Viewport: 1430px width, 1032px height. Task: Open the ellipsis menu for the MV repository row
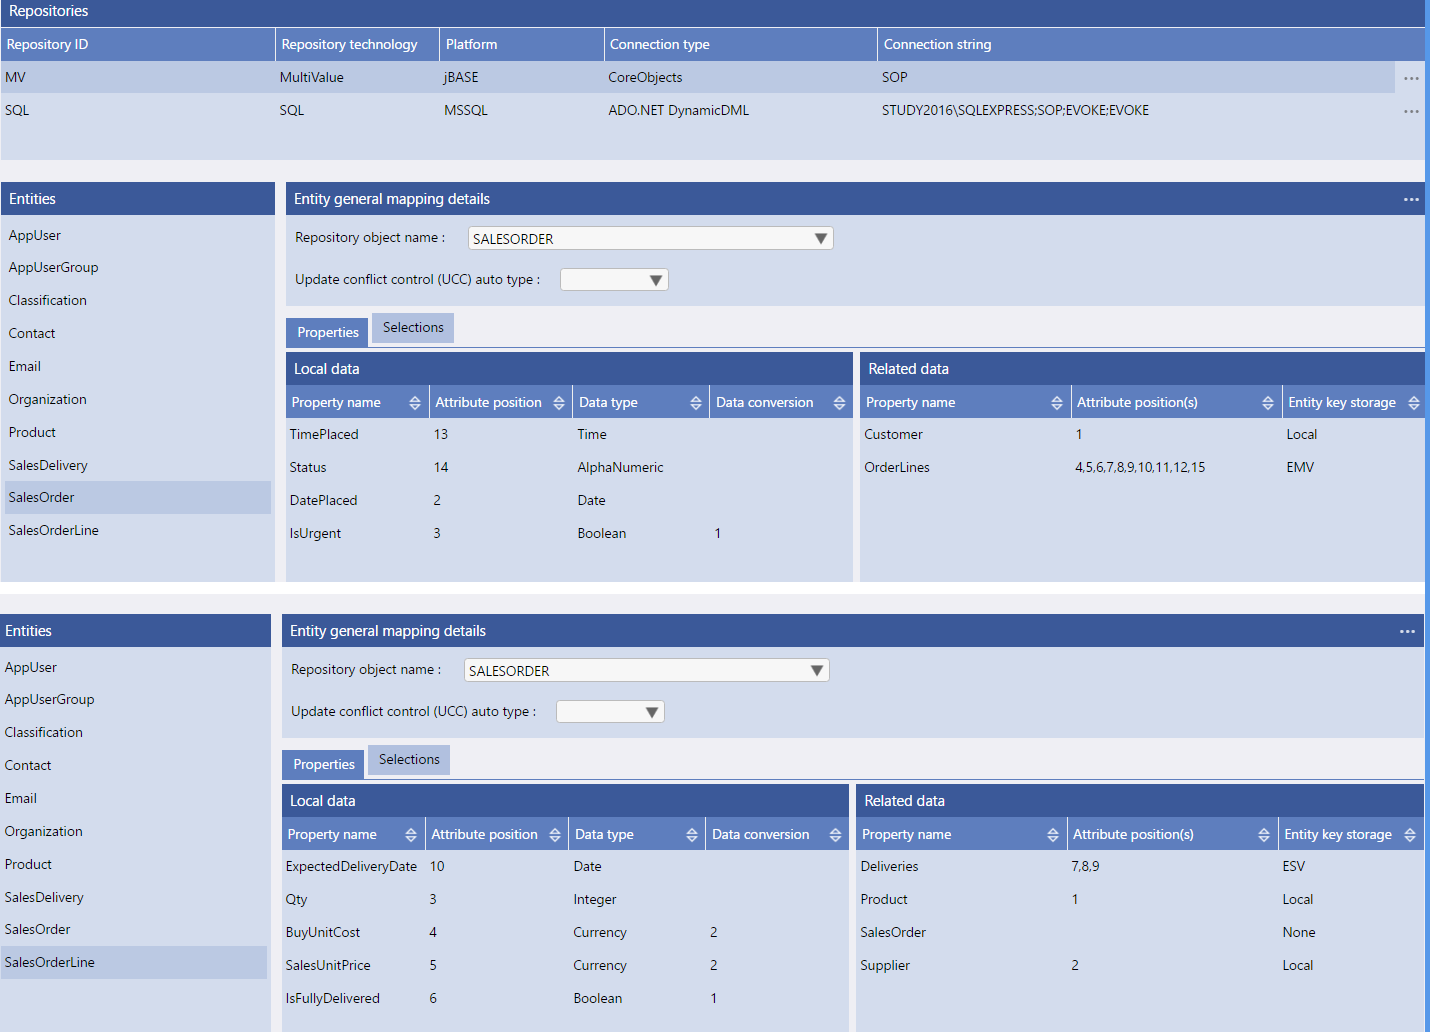pos(1411,78)
